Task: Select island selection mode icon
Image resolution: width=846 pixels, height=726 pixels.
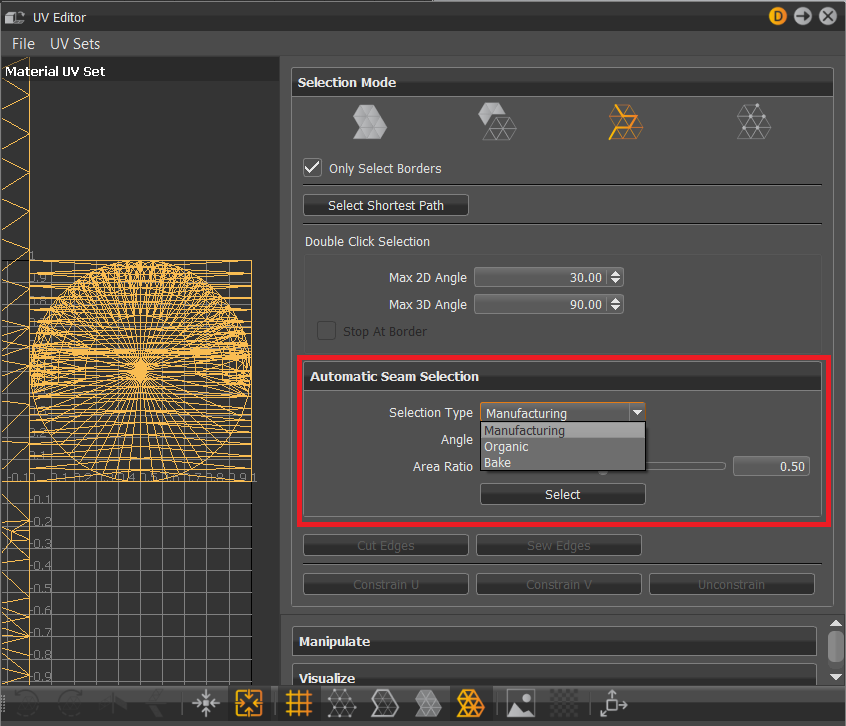Action: pos(497,122)
